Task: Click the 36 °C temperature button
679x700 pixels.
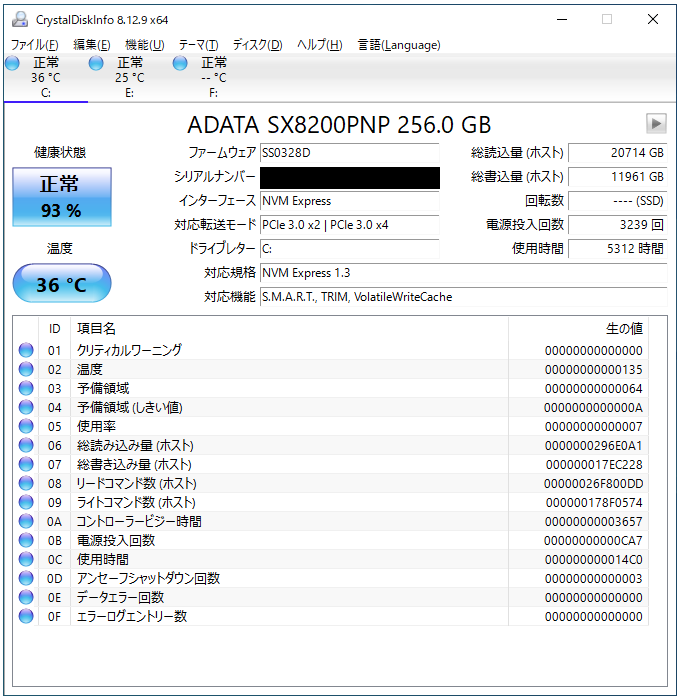Action: point(62,283)
